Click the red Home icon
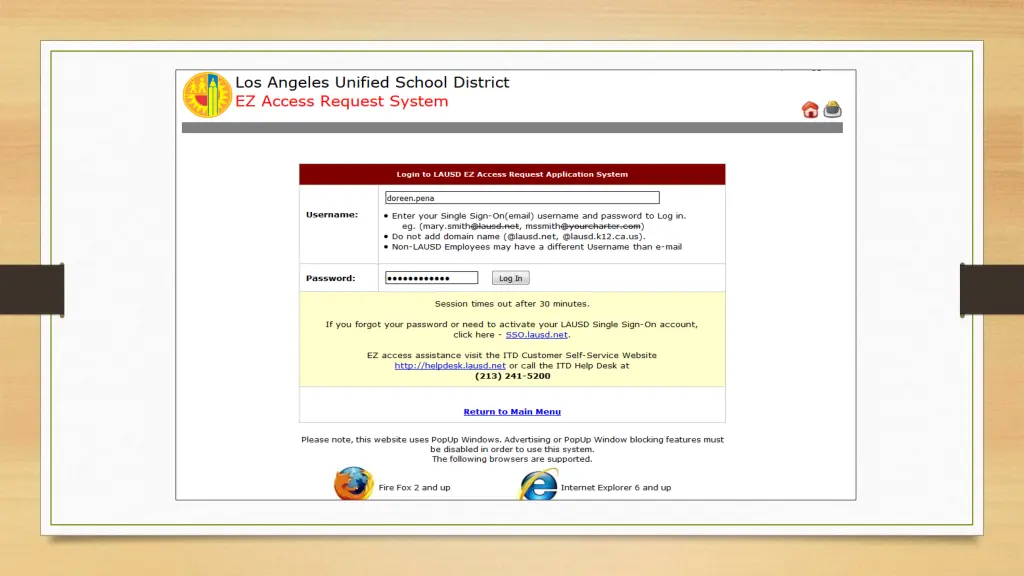Screen dimensions: 1024x576 (x=810, y=110)
